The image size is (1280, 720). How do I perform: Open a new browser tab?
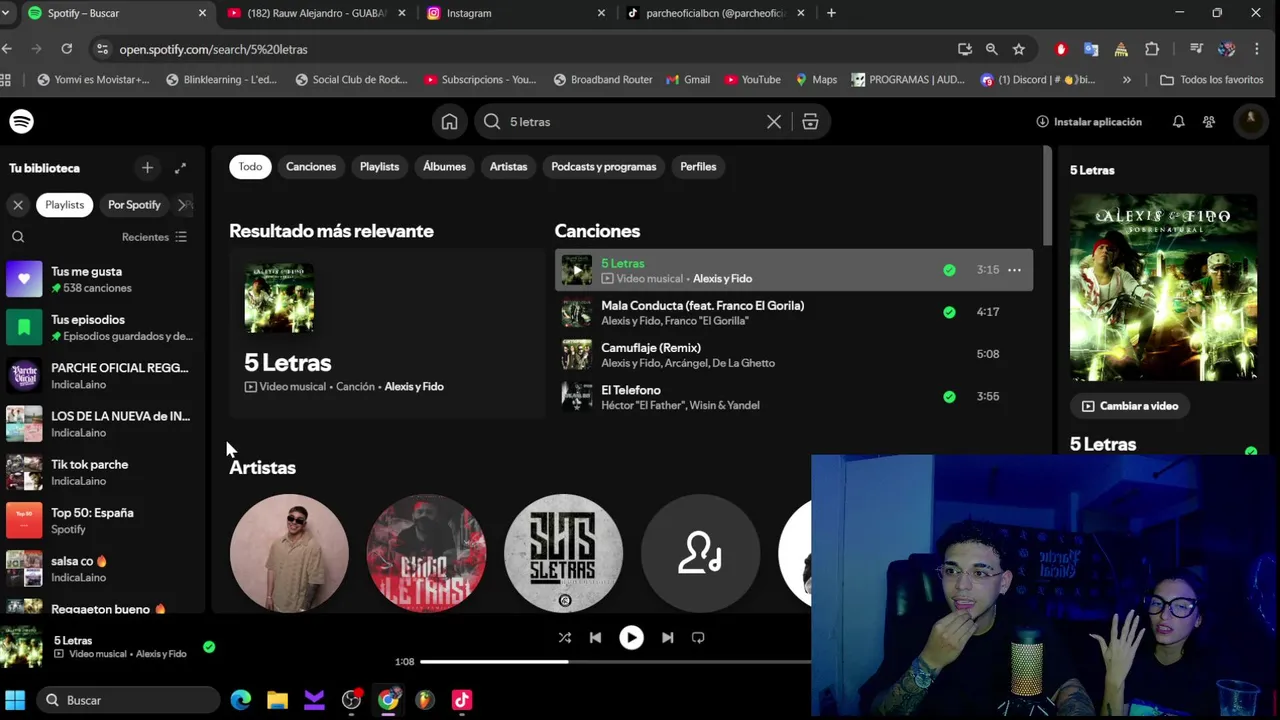pos(831,13)
